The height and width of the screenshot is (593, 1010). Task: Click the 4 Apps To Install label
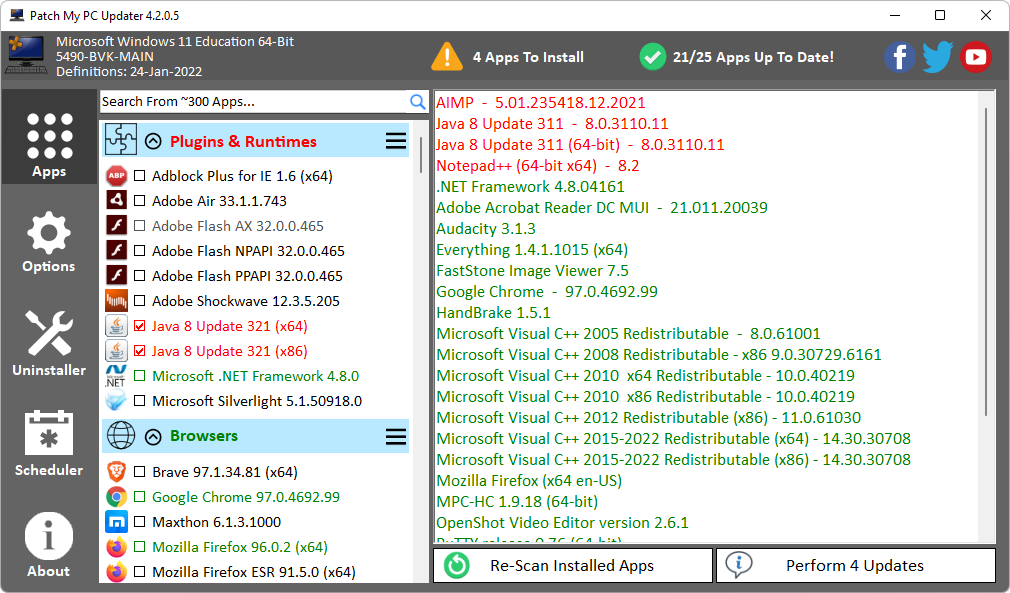click(x=528, y=57)
